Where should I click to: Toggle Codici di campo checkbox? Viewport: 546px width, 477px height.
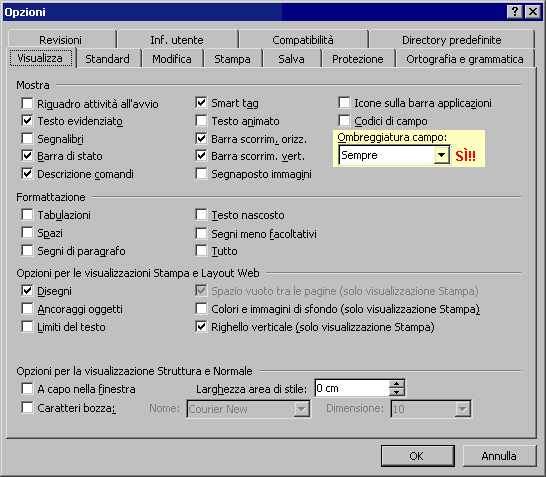click(344, 120)
